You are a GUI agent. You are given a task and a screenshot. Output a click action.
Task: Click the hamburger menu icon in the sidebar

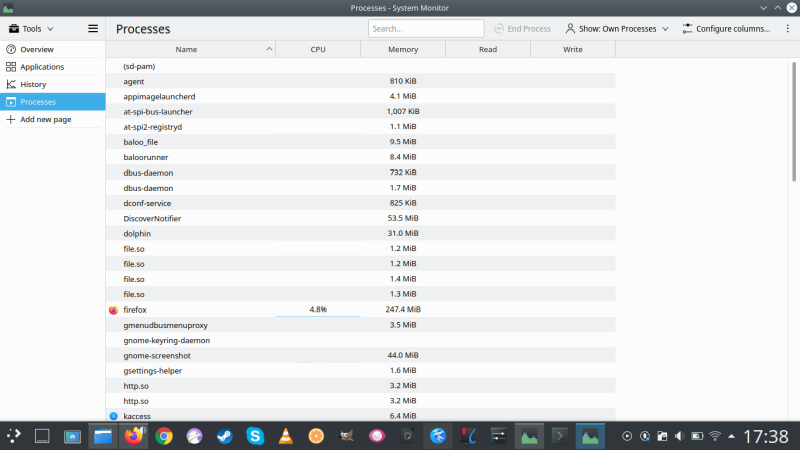[93, 29]
